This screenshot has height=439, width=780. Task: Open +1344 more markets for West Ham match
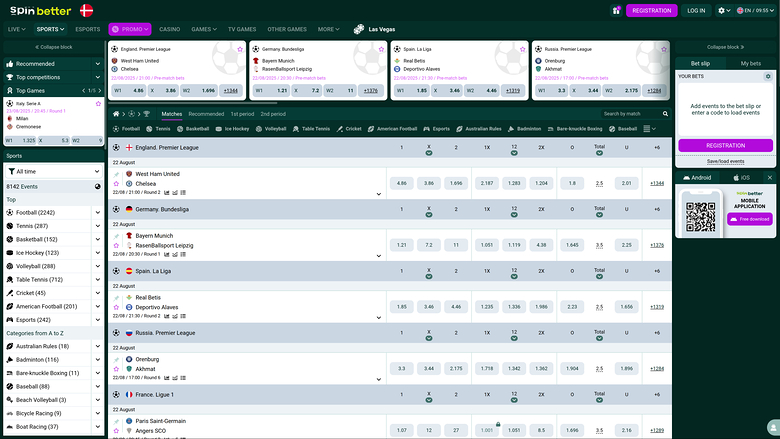point(657,183)
